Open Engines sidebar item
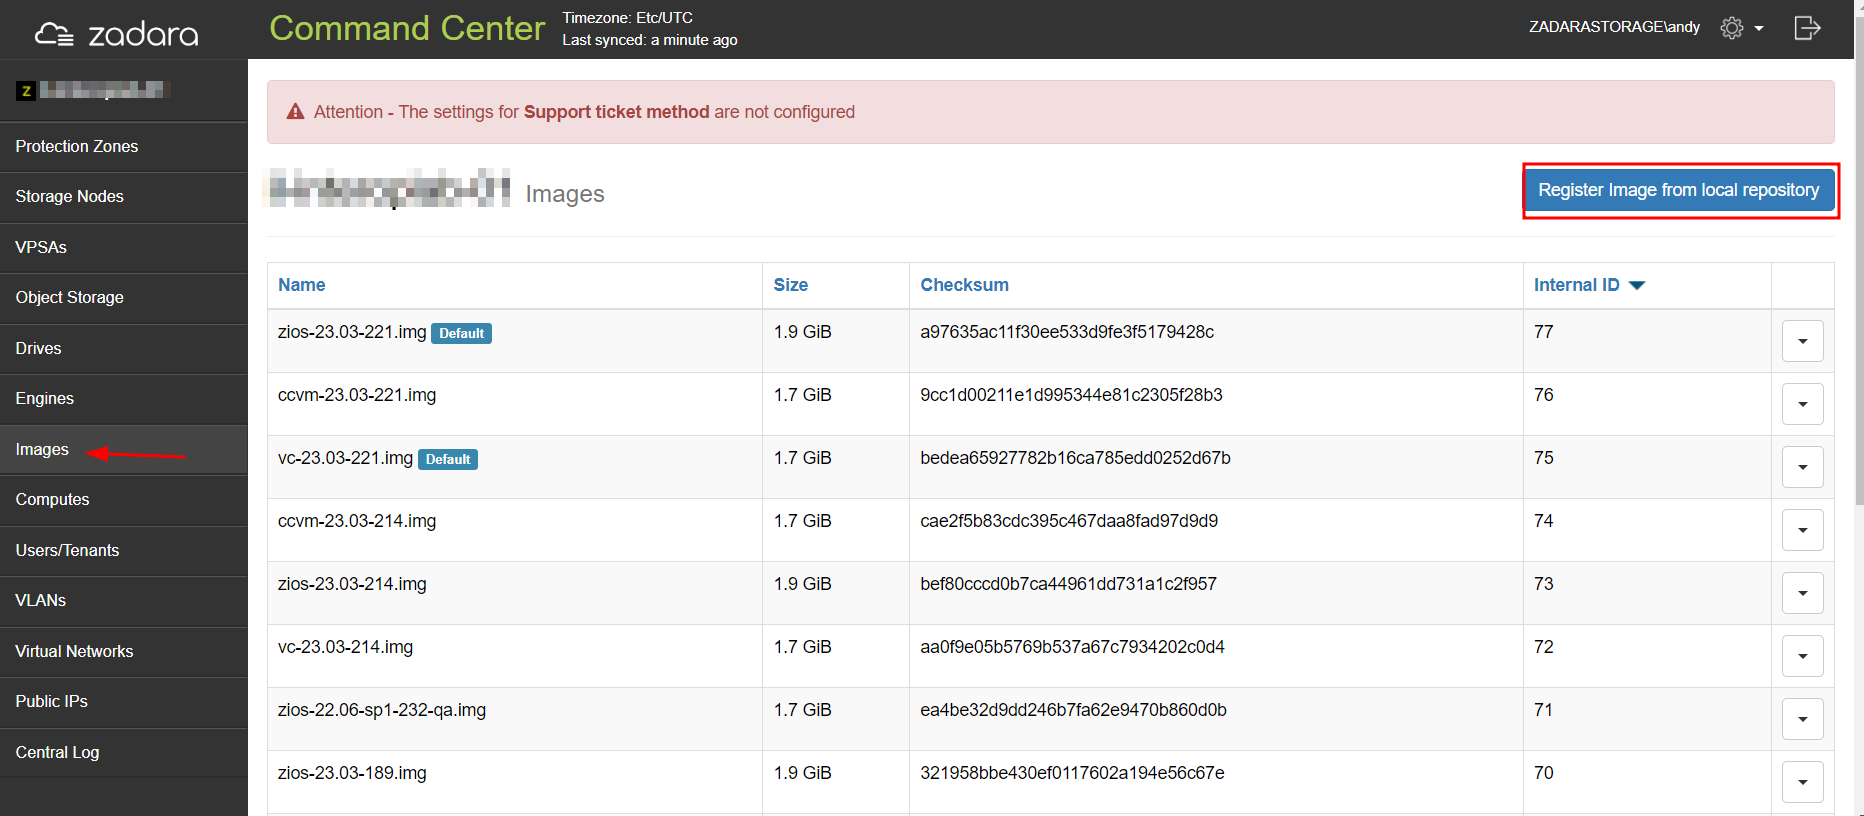 [123, 399]
